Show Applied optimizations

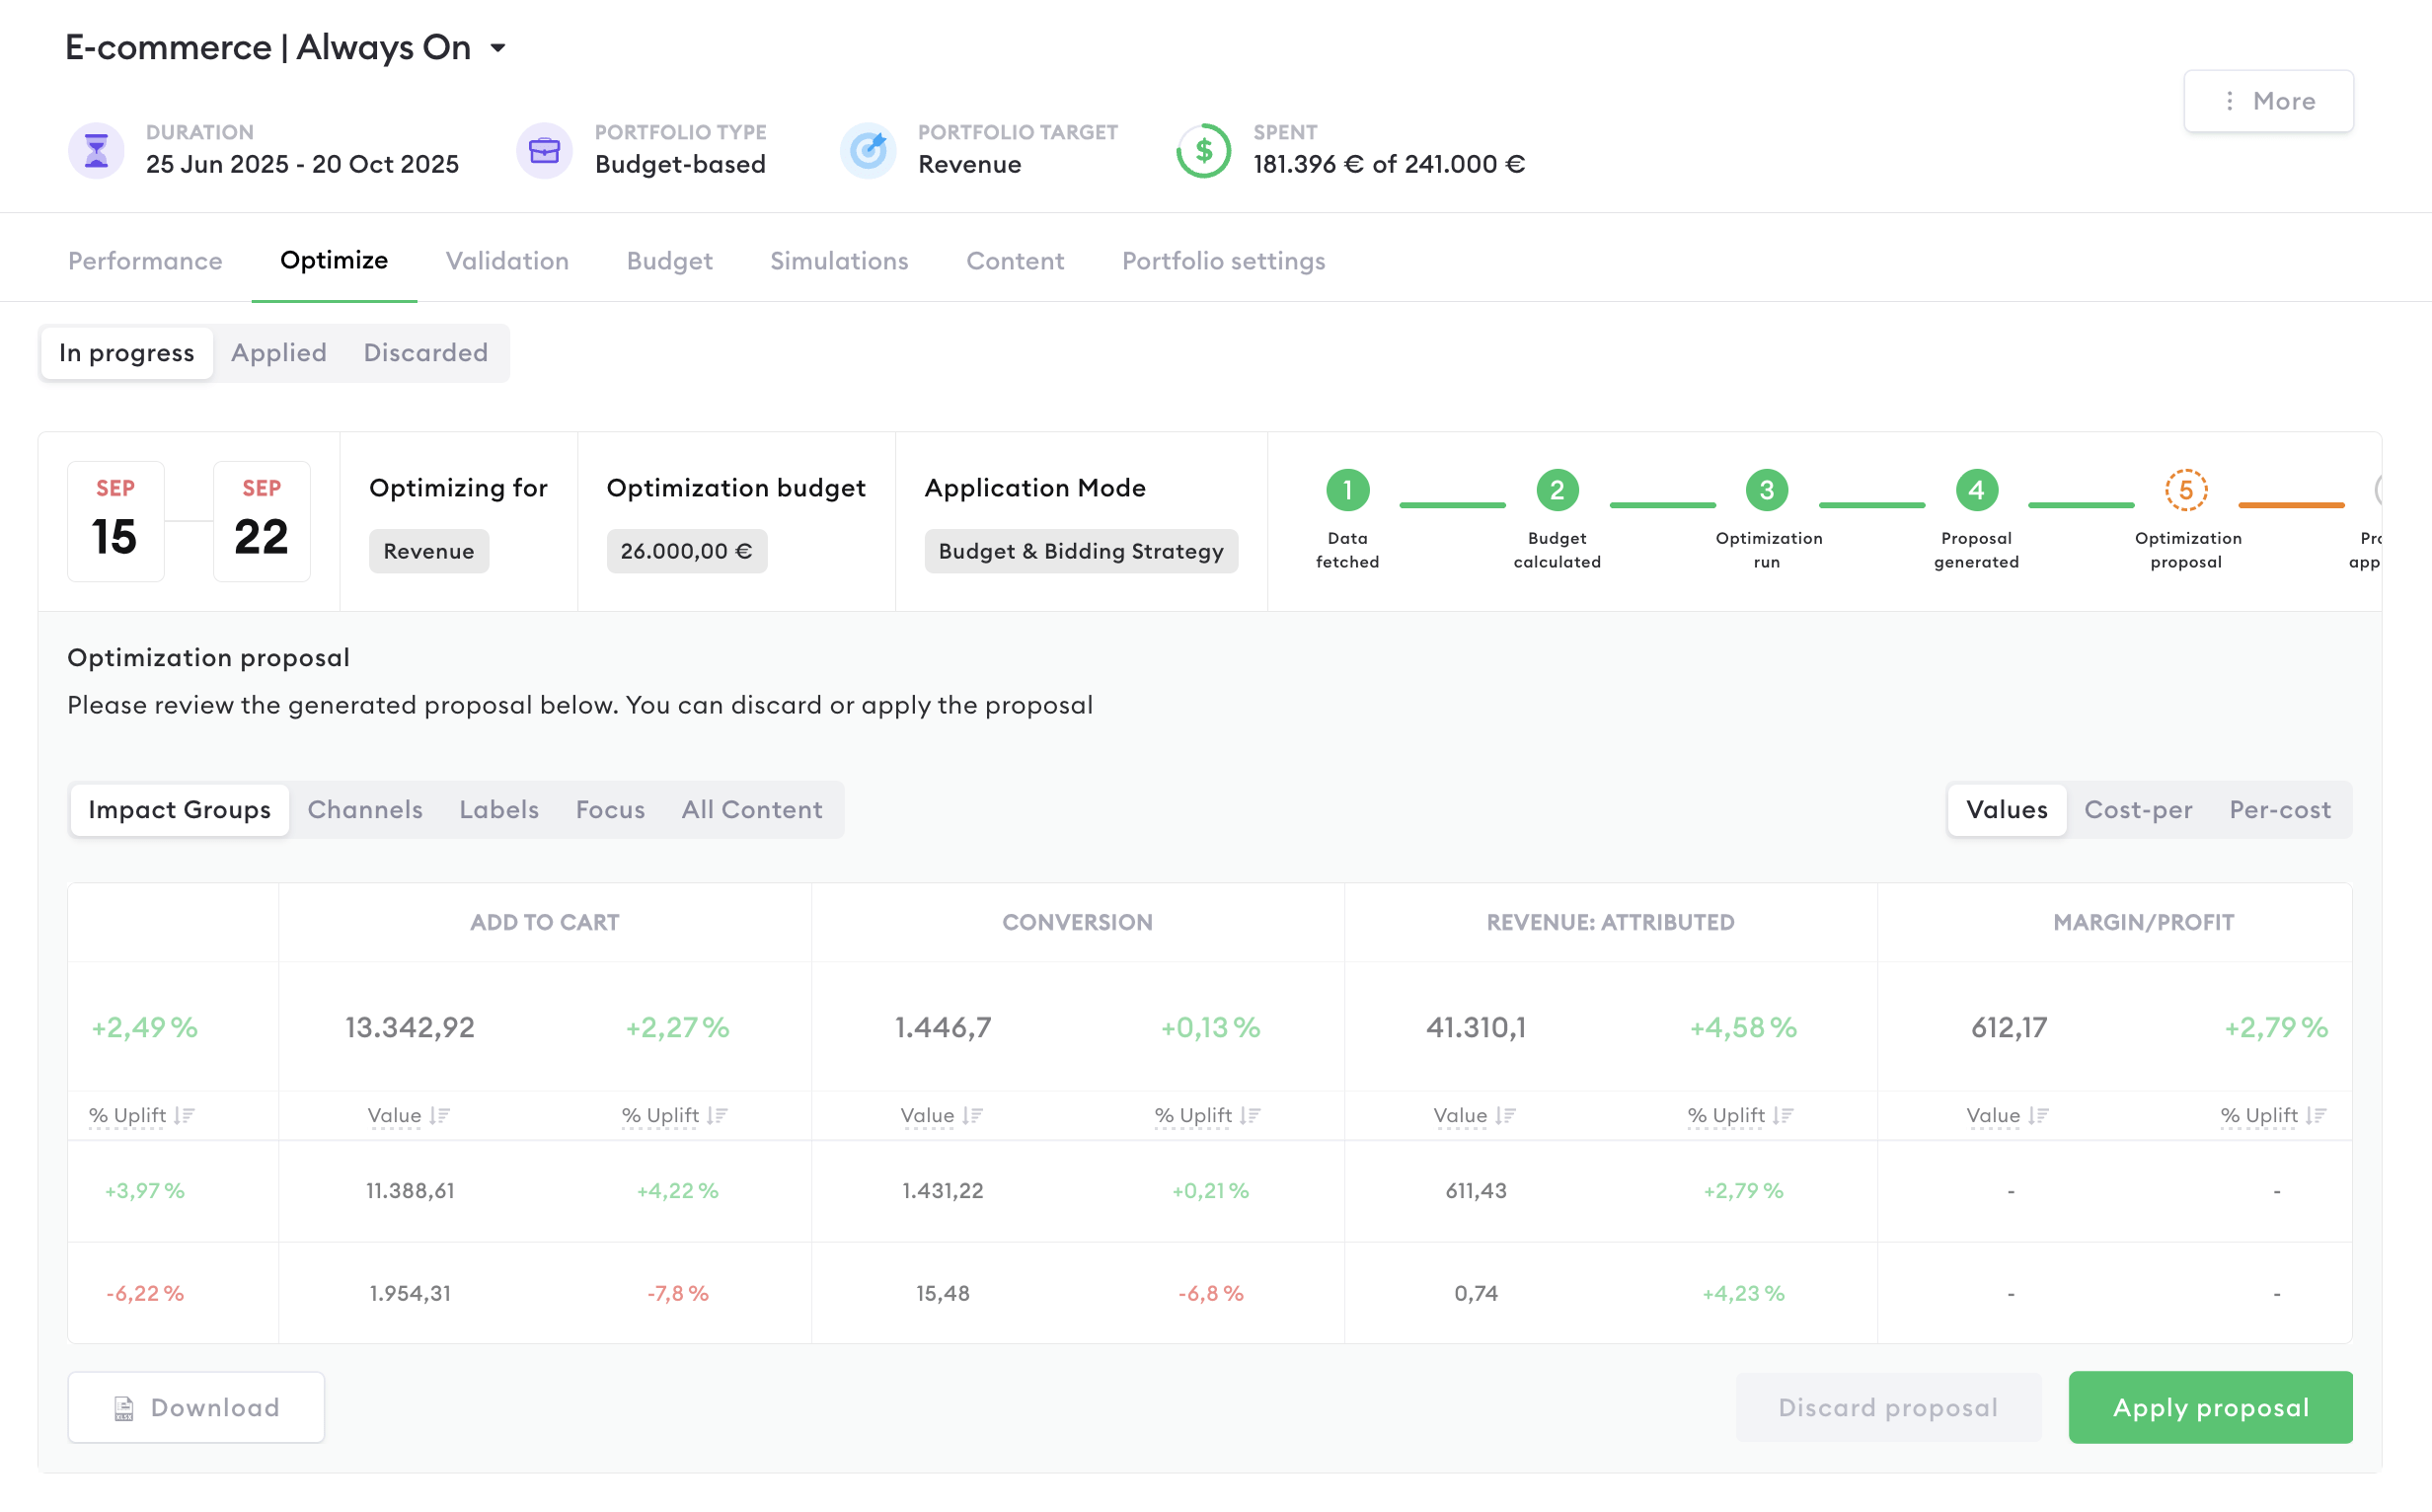tap(278, 353)
